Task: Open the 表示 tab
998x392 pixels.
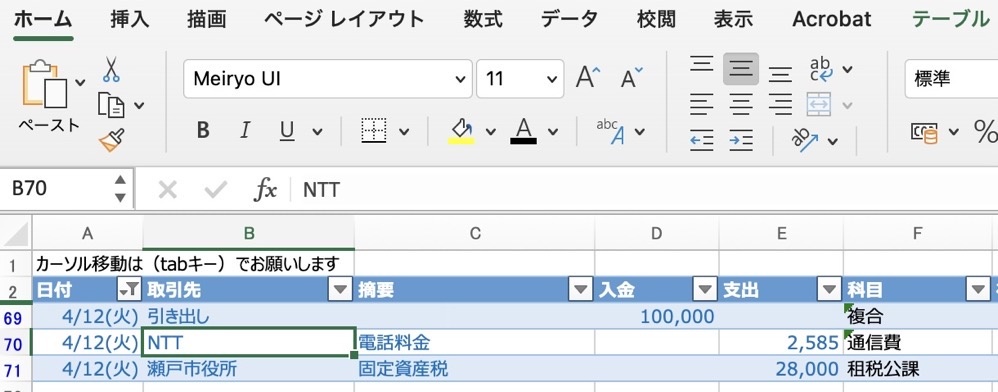Action: tap(733, 20)
